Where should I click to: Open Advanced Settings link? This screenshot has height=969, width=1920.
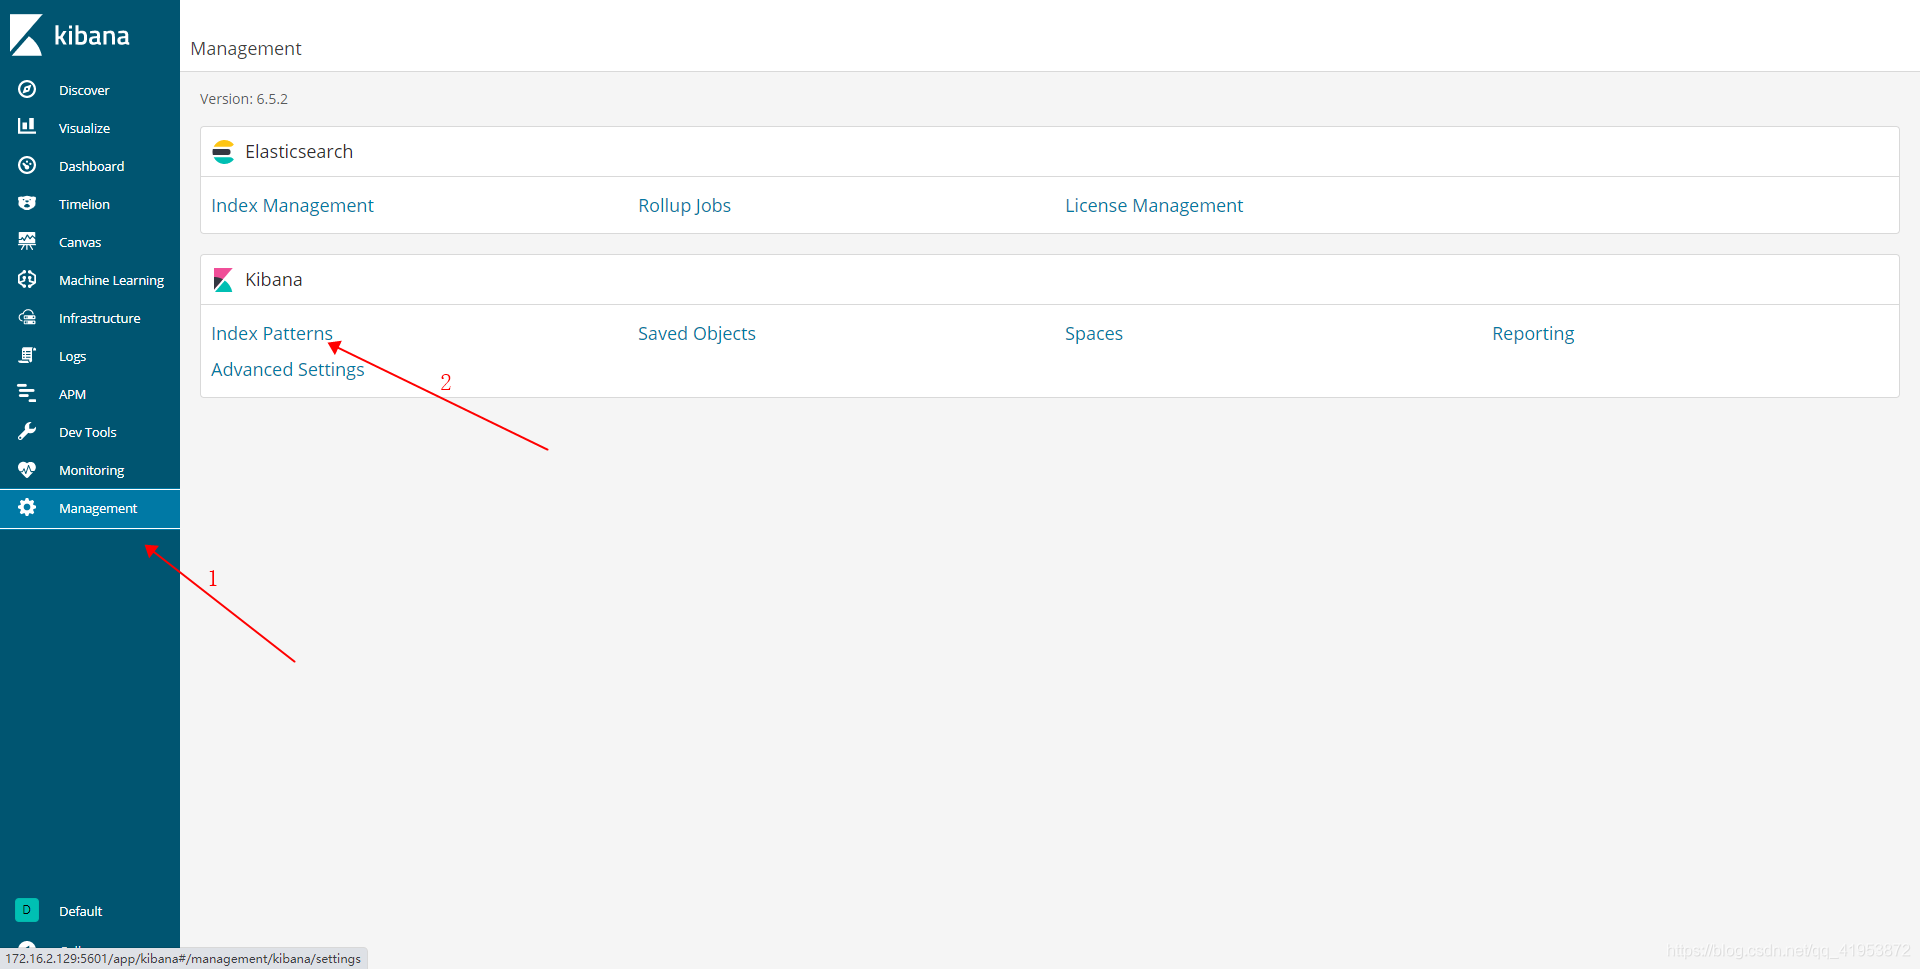(x=288, y=369)
